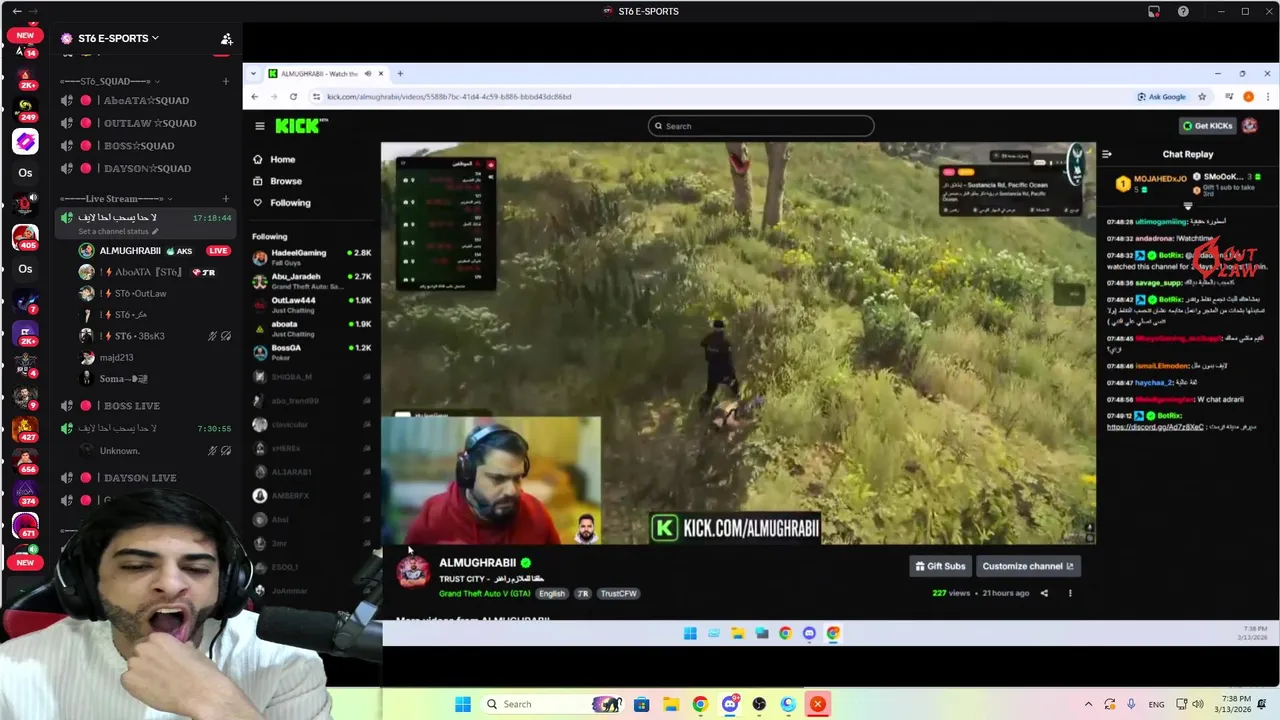Click the invite people icon beside ST6 E-SPORTS
1280x720 pixels.
coord(227,39)
